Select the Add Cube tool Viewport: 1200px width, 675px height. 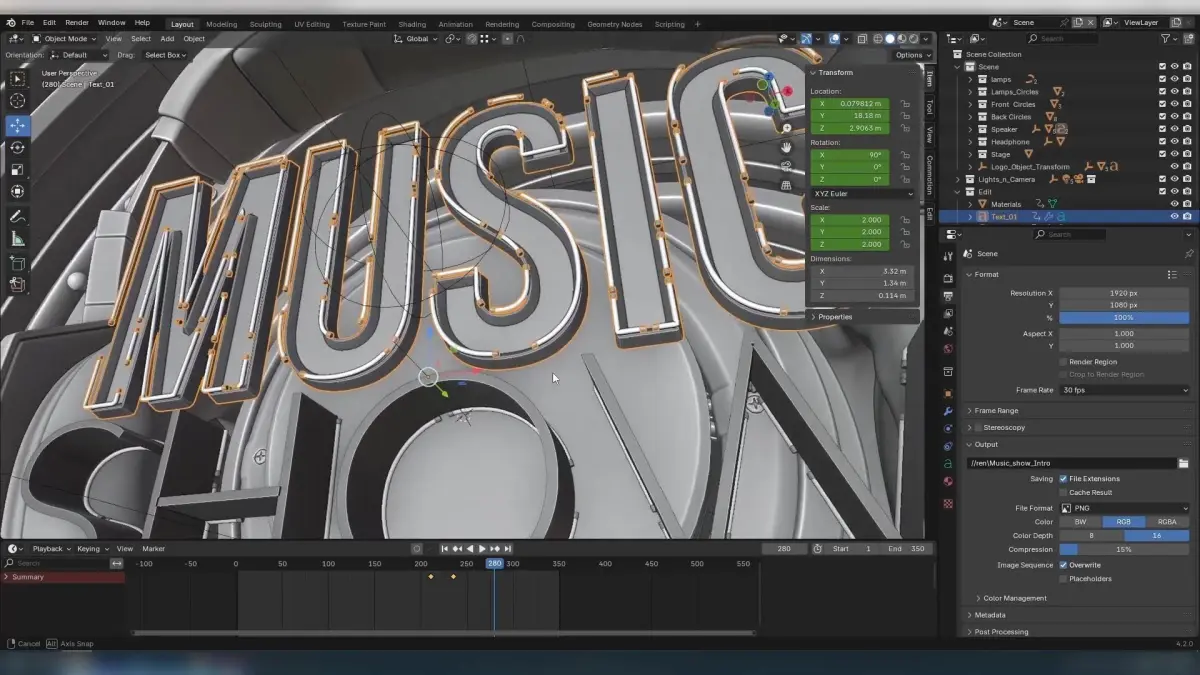tap(18, 264)
